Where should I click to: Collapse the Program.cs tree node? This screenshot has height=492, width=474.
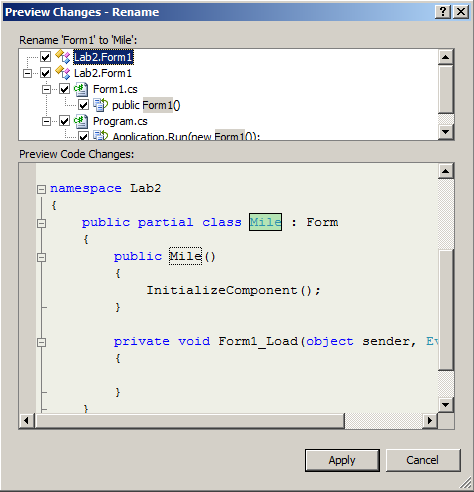46,121
